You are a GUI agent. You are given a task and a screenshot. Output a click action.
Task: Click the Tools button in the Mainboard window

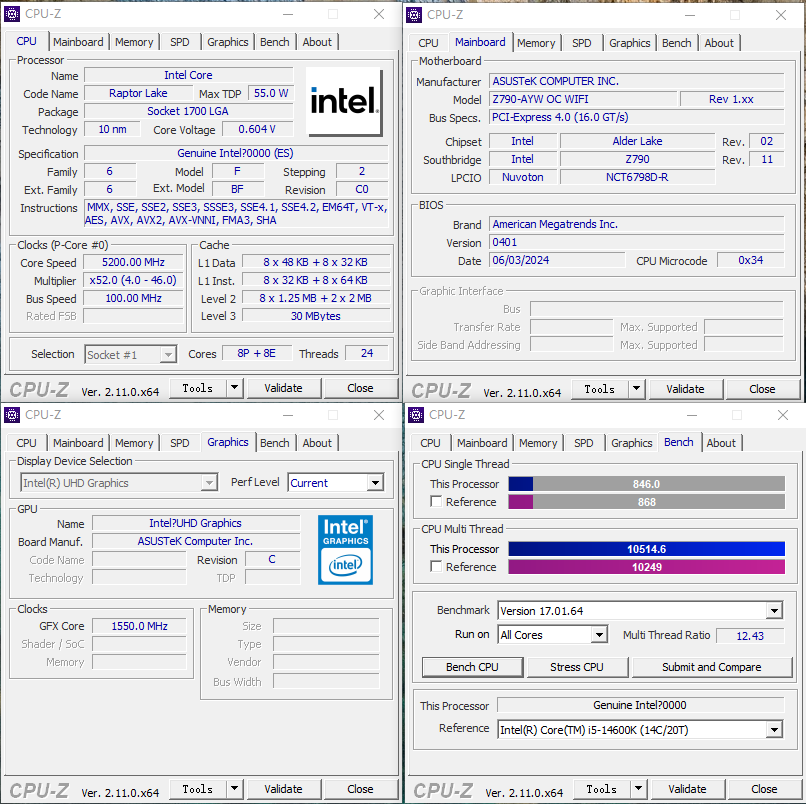pos(599,389)
